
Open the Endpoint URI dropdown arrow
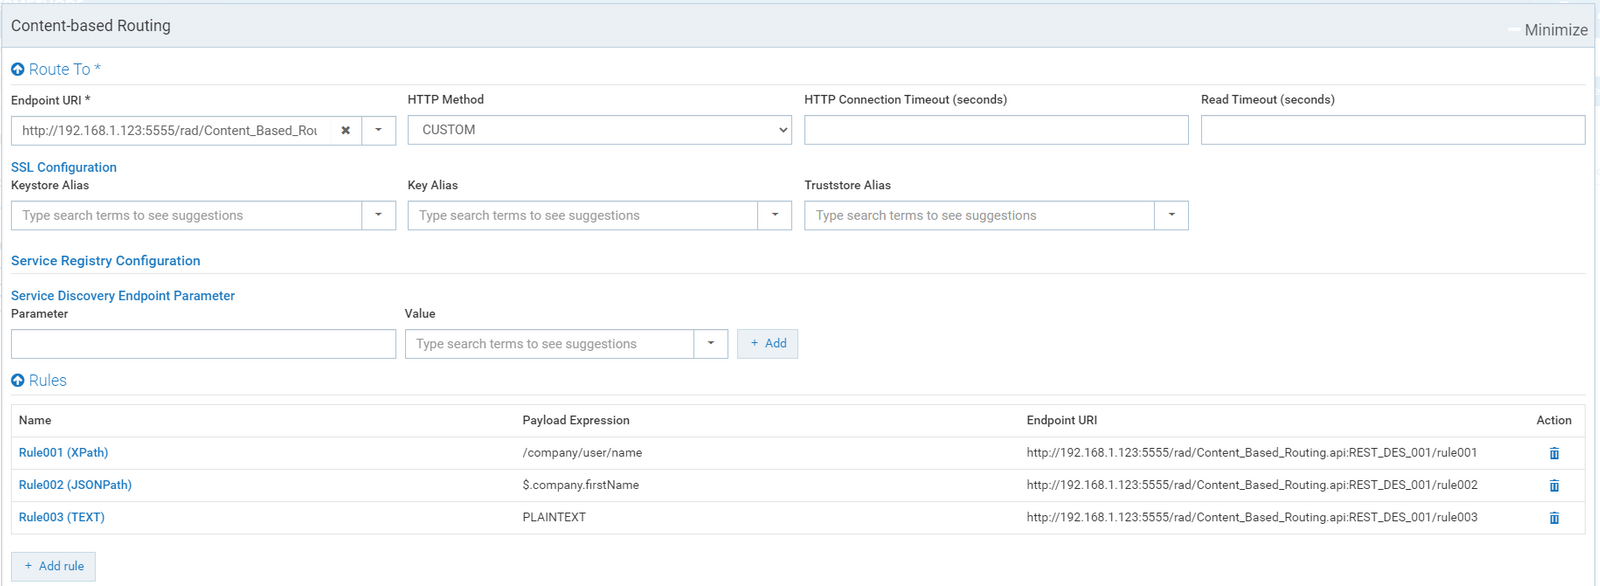[x=378, y=131]
